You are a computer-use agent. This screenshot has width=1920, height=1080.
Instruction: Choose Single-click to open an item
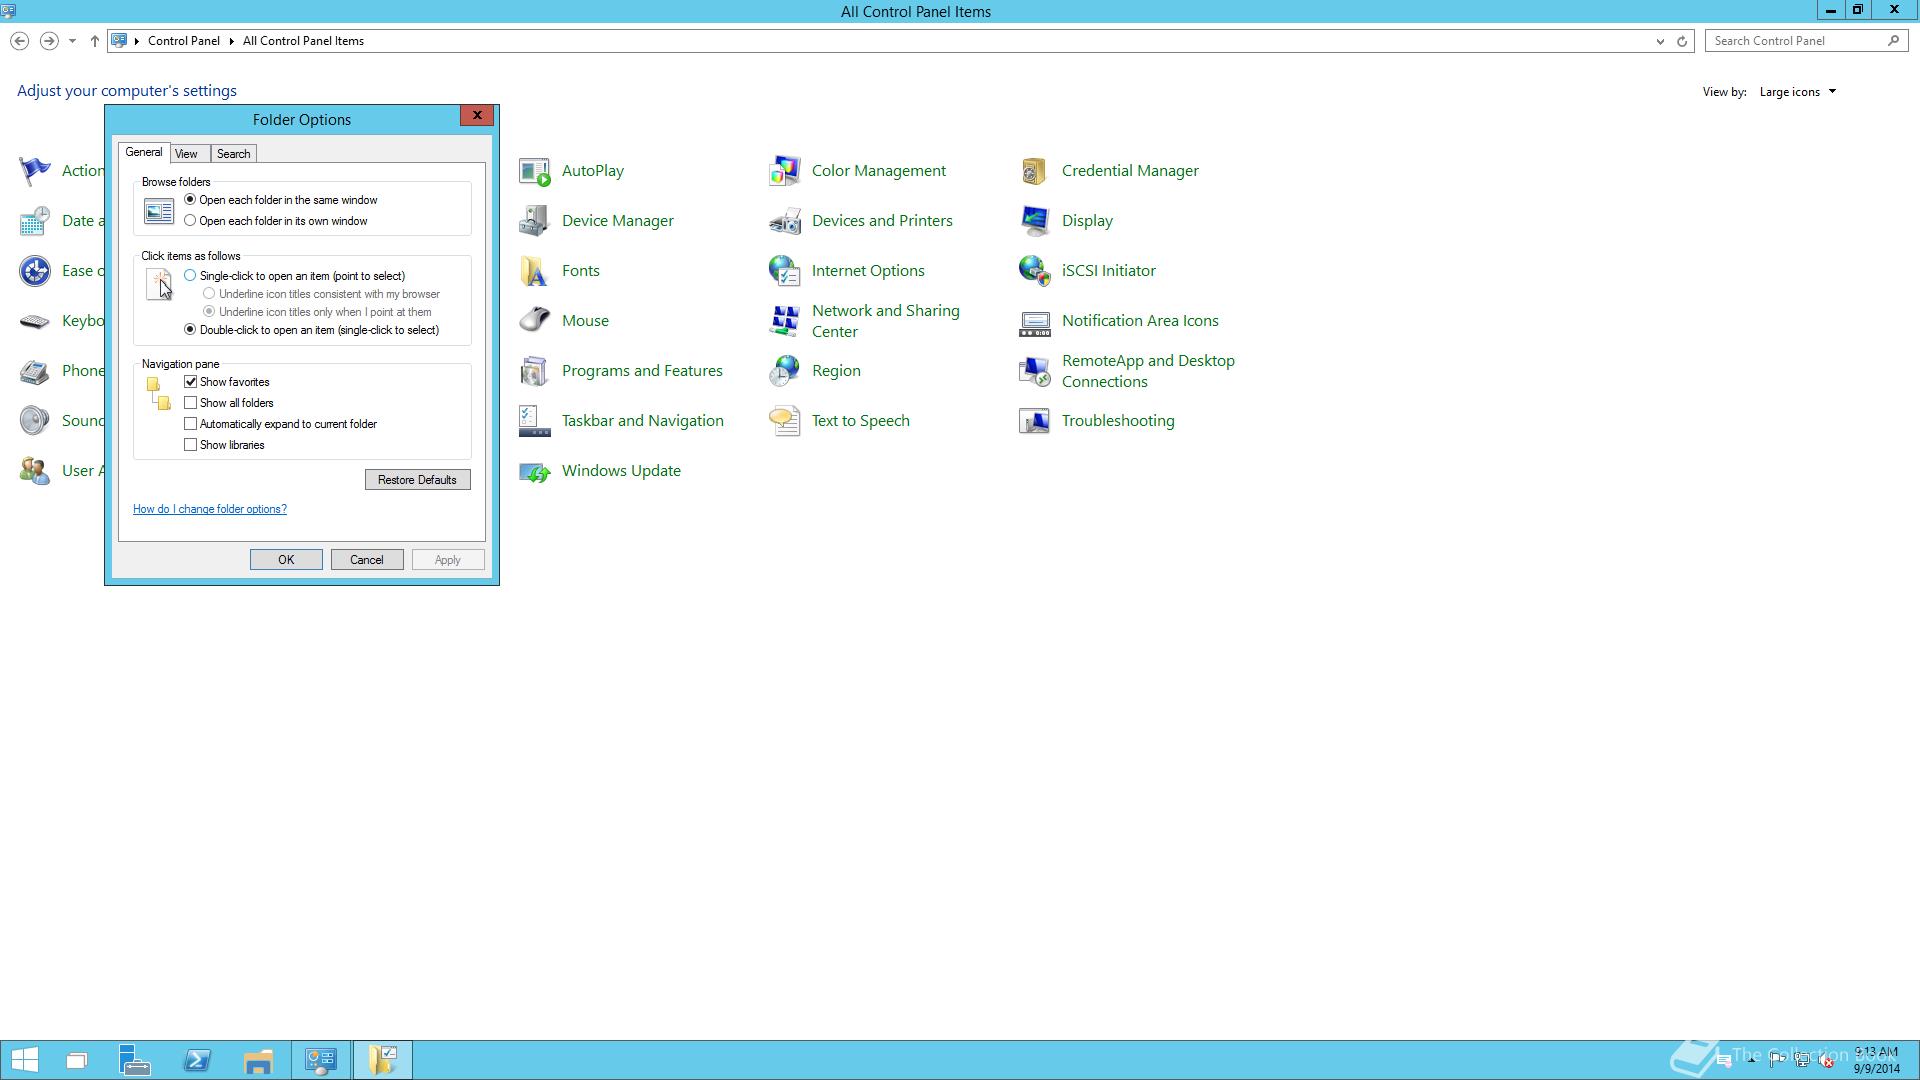pyautogui.click(x=190, y=276)
